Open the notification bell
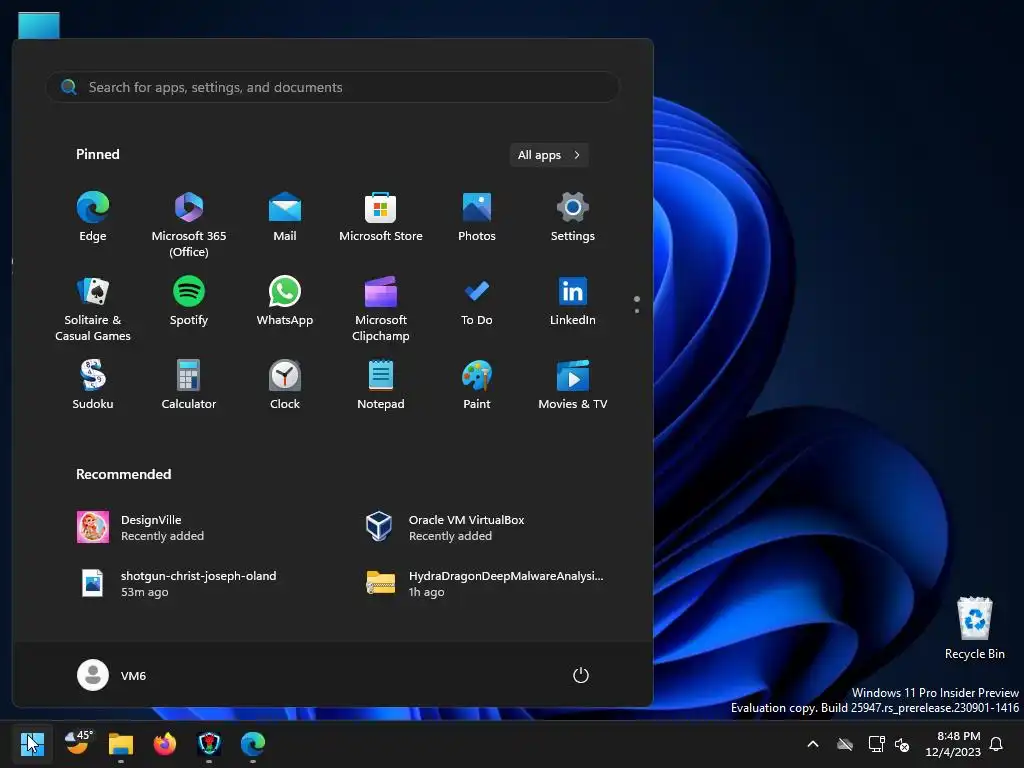The width and height of the screenshot is (1024, 768). tap(997, 744)
